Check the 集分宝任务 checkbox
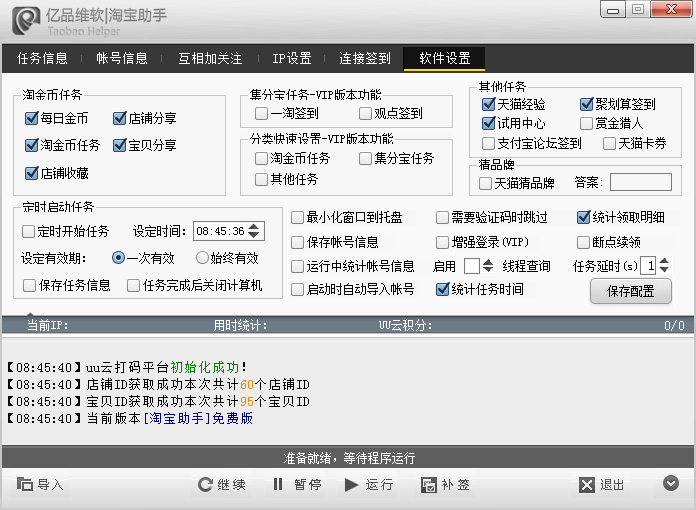 tap(365, 158)
